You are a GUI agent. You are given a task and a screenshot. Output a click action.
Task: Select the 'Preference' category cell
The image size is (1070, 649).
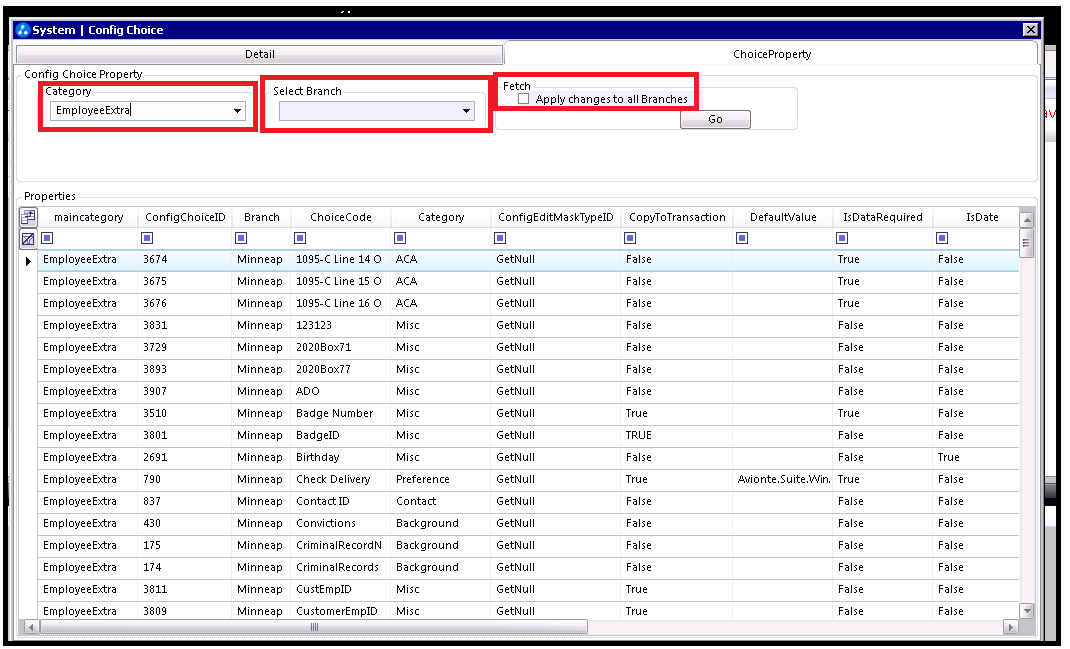[441, 479]
